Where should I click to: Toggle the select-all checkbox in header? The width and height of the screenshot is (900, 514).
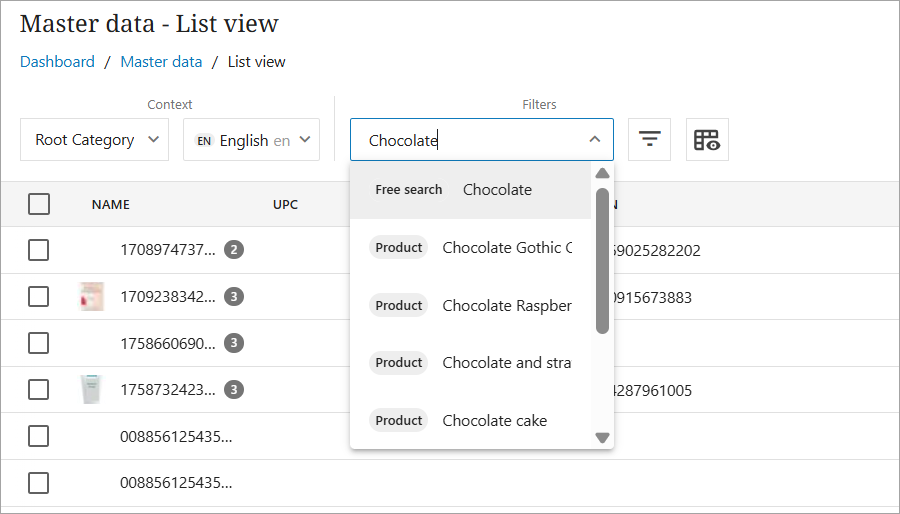[39, 204]
